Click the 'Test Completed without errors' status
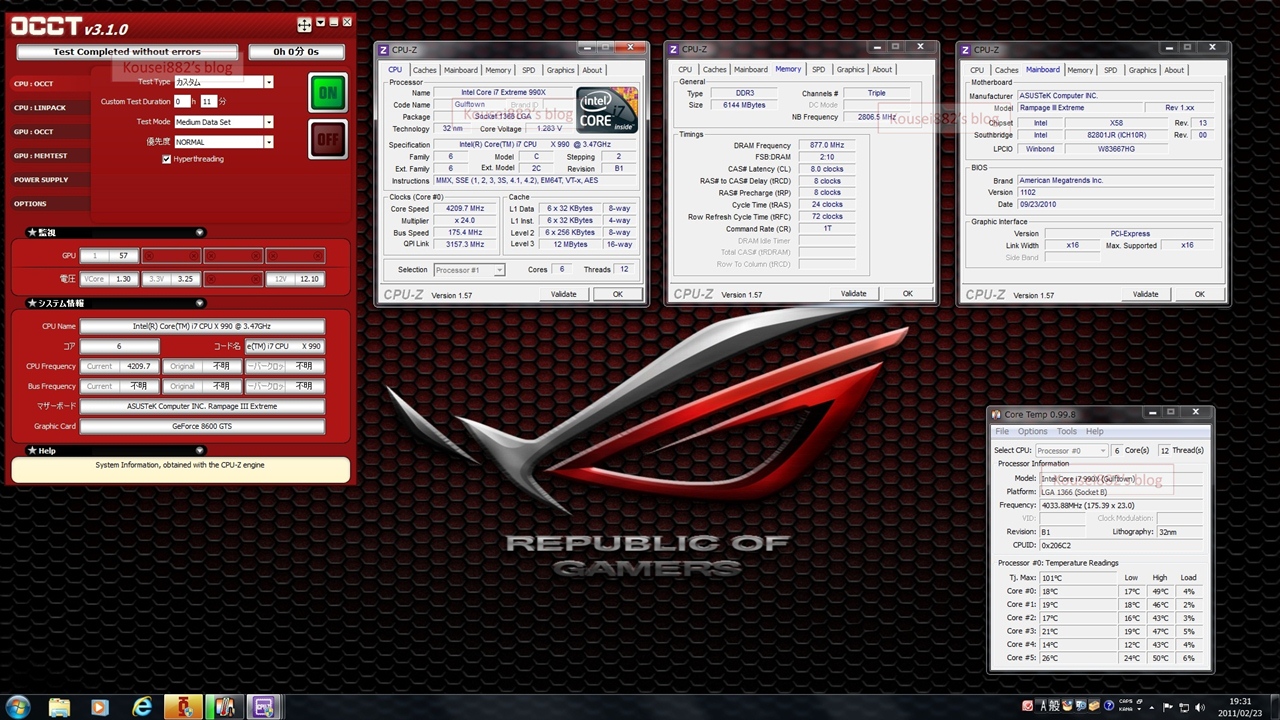Image resolution: width=1280 pixels, height=720 pixels. click(127, 52)
